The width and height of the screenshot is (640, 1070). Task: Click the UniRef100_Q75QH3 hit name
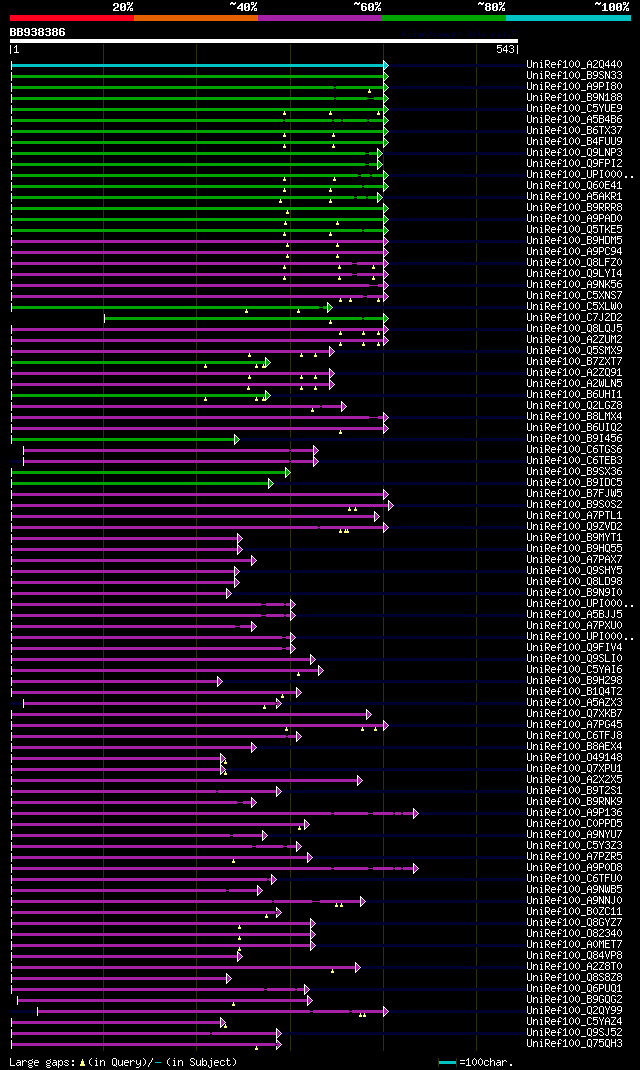574,1044
